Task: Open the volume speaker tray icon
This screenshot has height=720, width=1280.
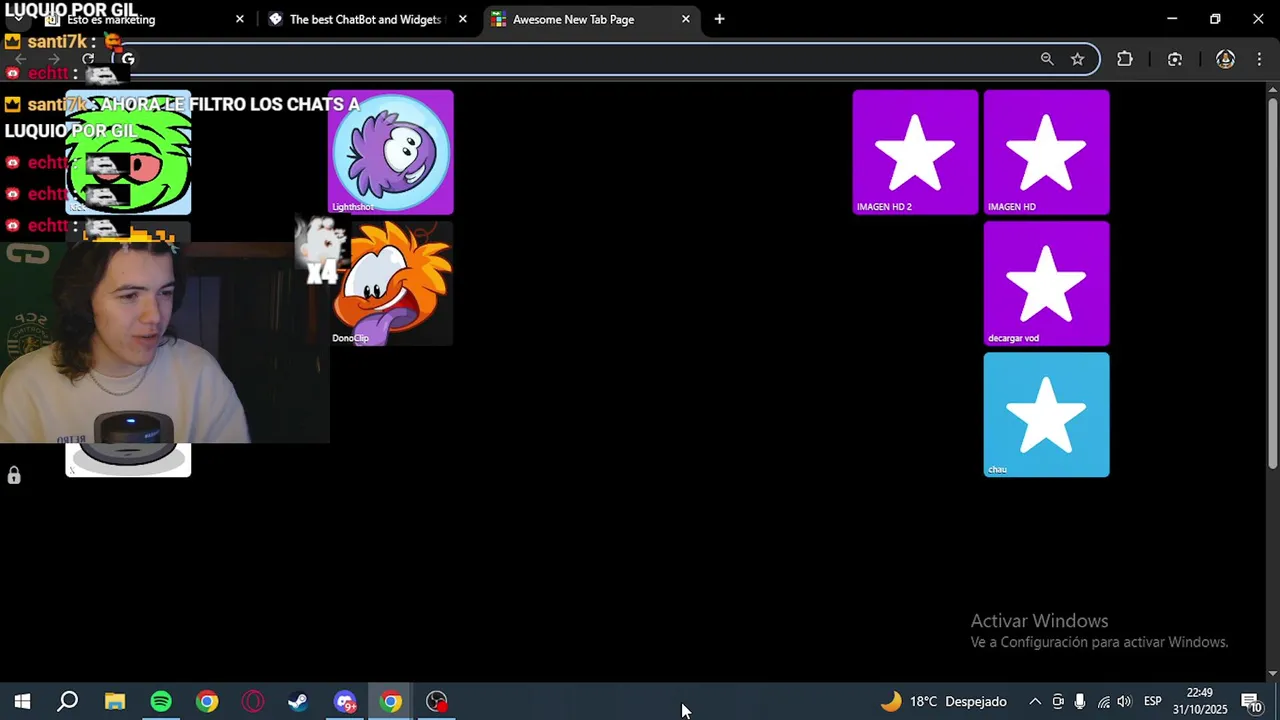Action: coord(1125,701)
